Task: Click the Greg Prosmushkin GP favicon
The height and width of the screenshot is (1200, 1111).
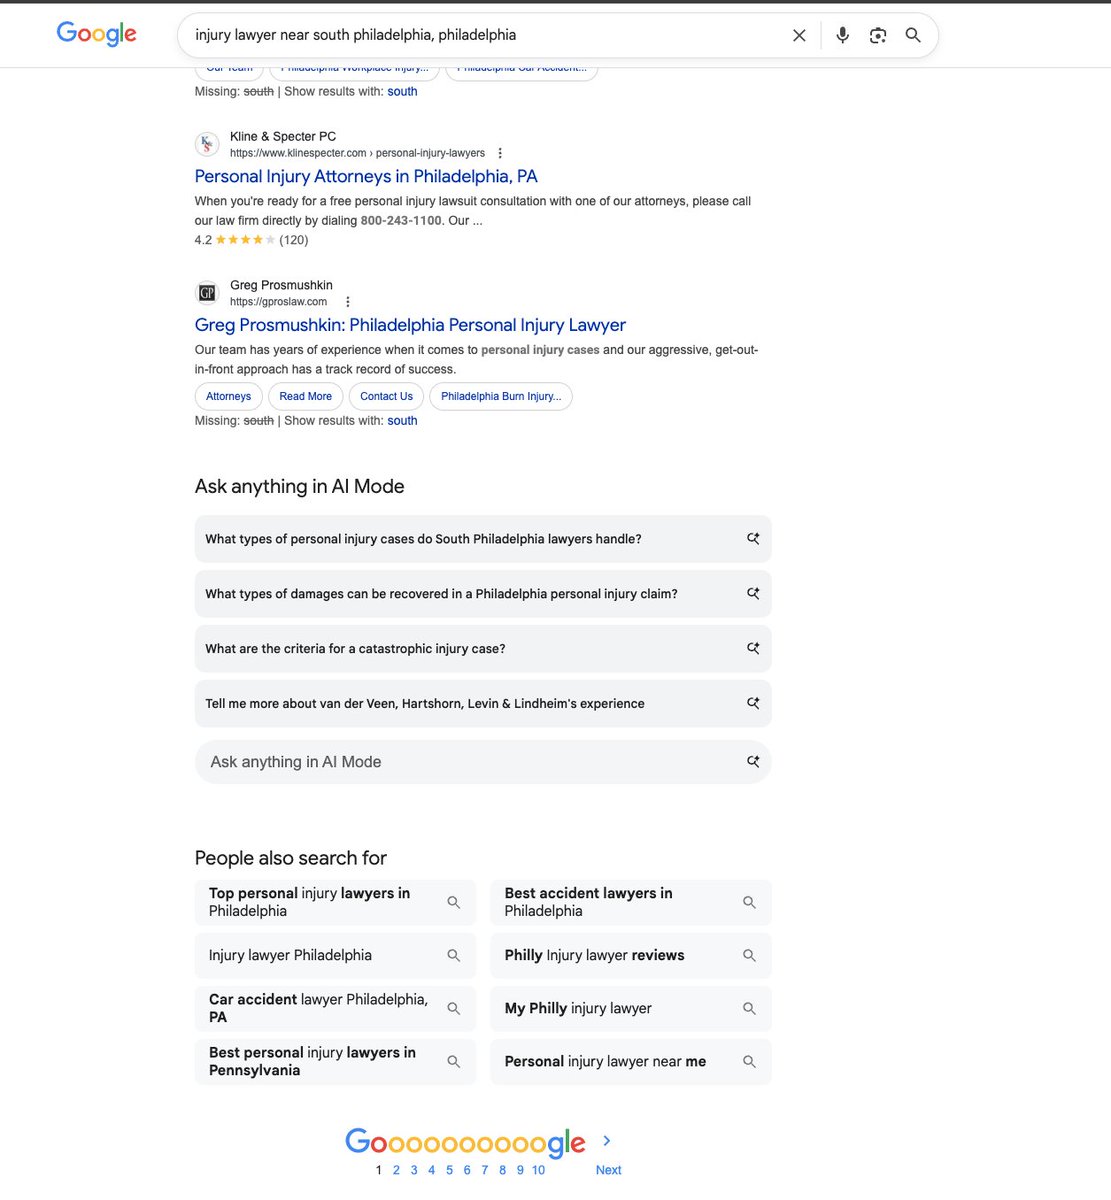Action: [207, 293]
